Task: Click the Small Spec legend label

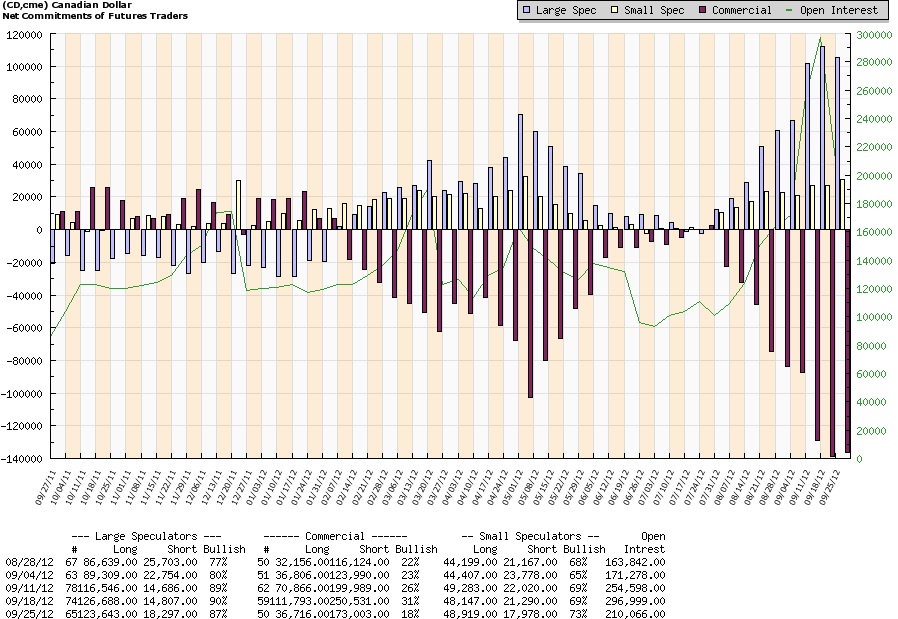Action: point(654,10)
